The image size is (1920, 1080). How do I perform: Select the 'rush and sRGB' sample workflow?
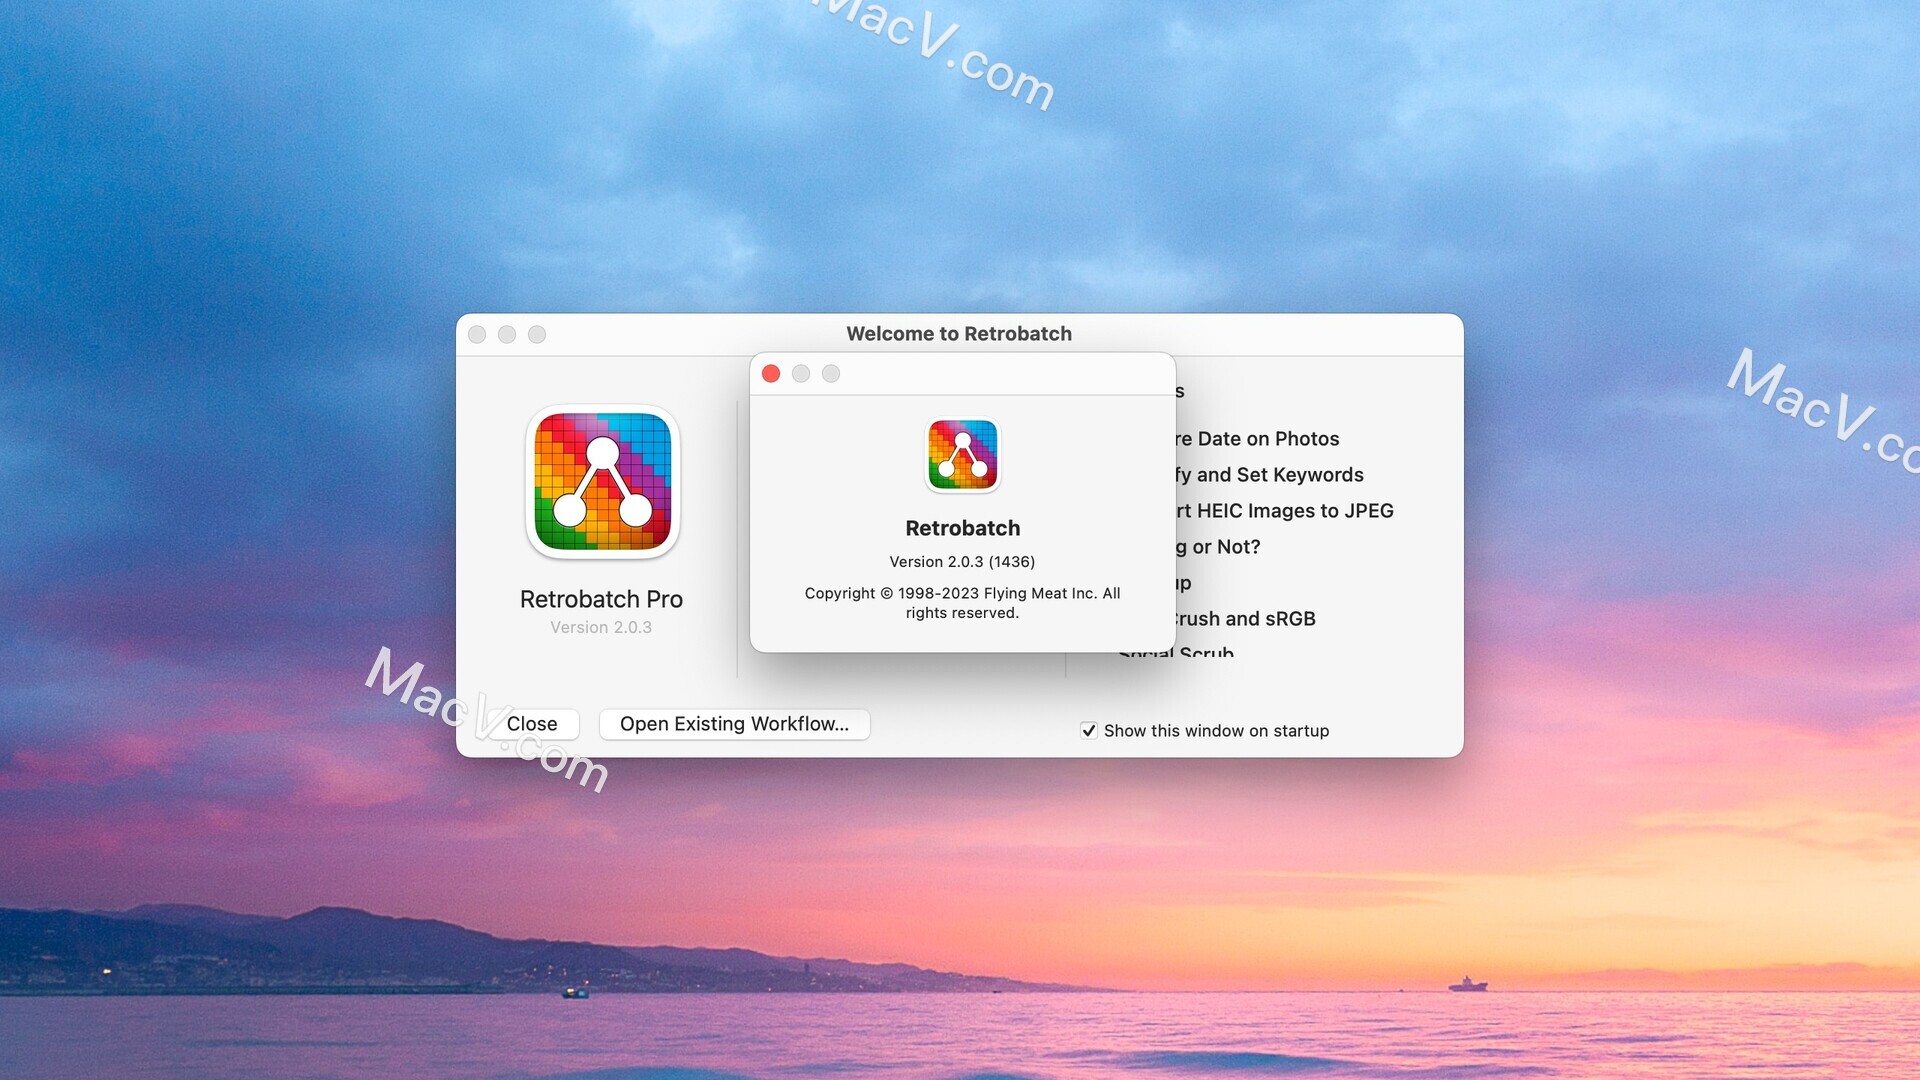[x=1245, y=619]
